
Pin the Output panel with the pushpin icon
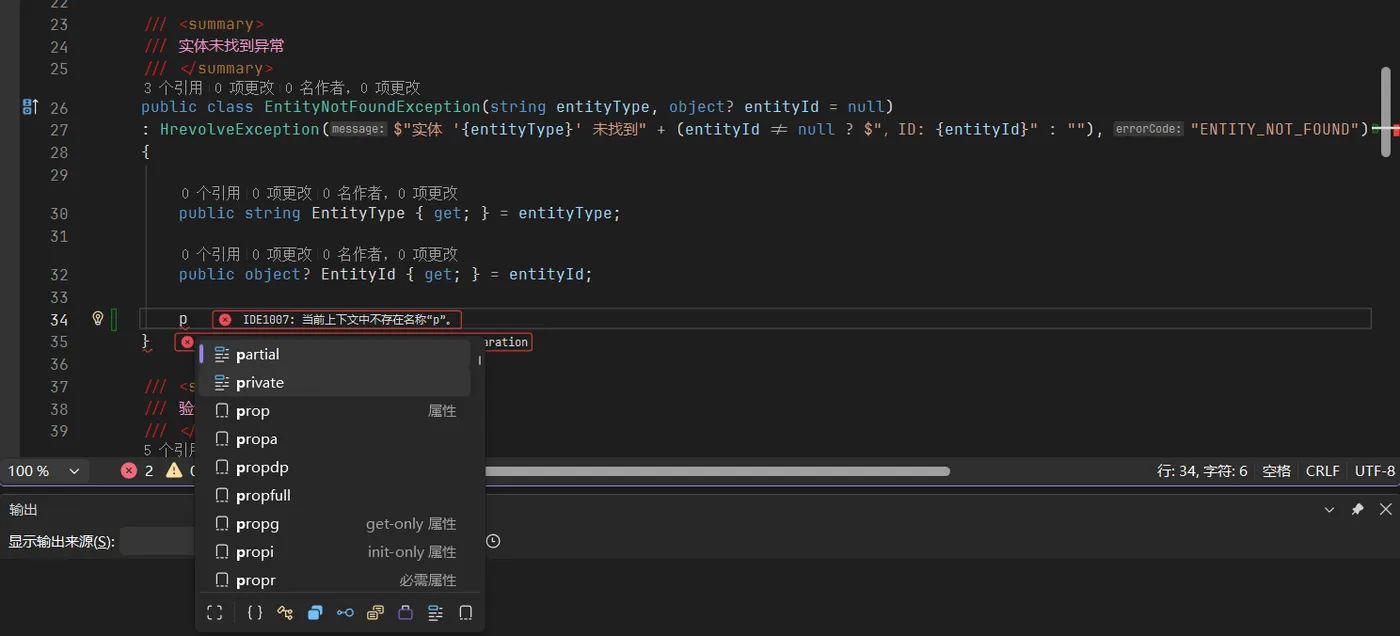[1357, 509]
